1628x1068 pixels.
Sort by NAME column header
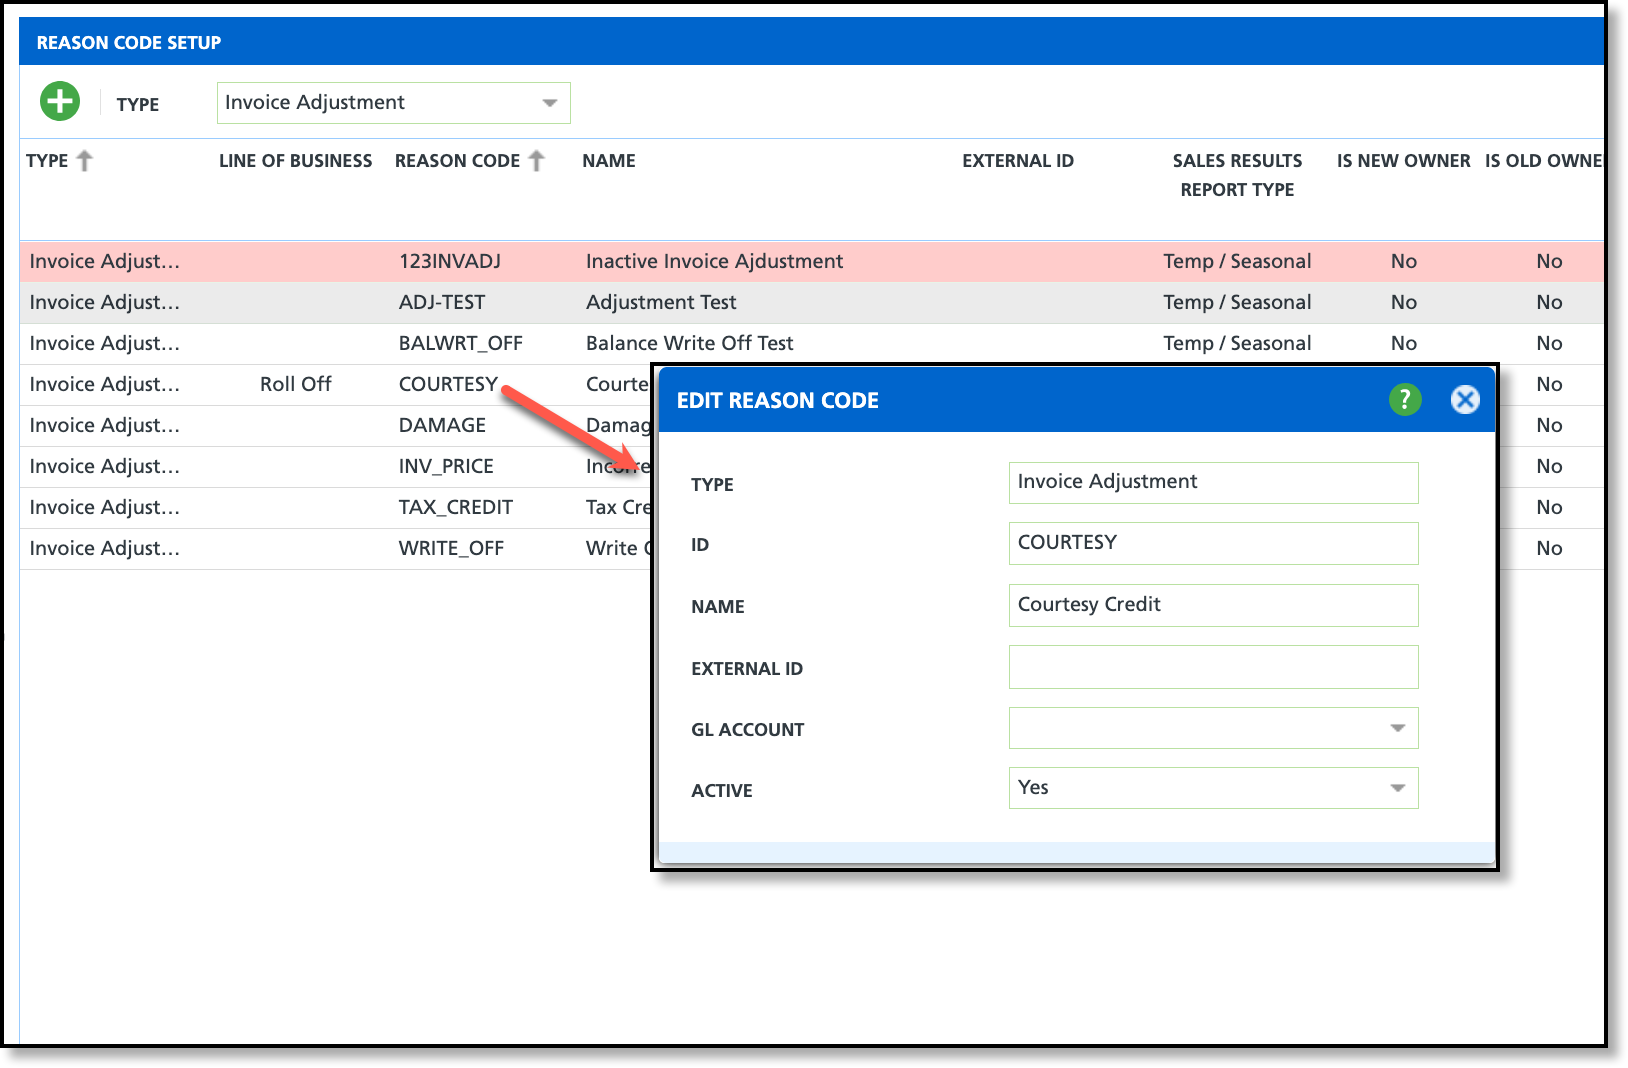pos(609,161)
